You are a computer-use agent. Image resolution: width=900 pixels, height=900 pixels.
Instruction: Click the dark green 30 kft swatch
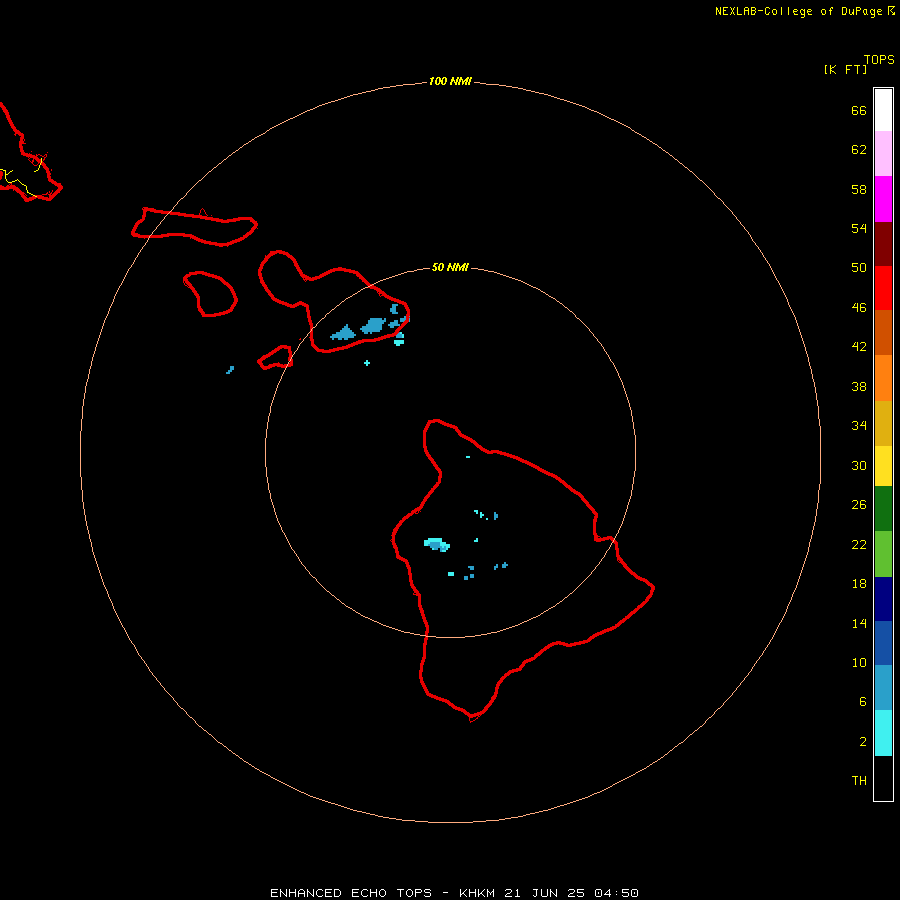coord(883,509)
